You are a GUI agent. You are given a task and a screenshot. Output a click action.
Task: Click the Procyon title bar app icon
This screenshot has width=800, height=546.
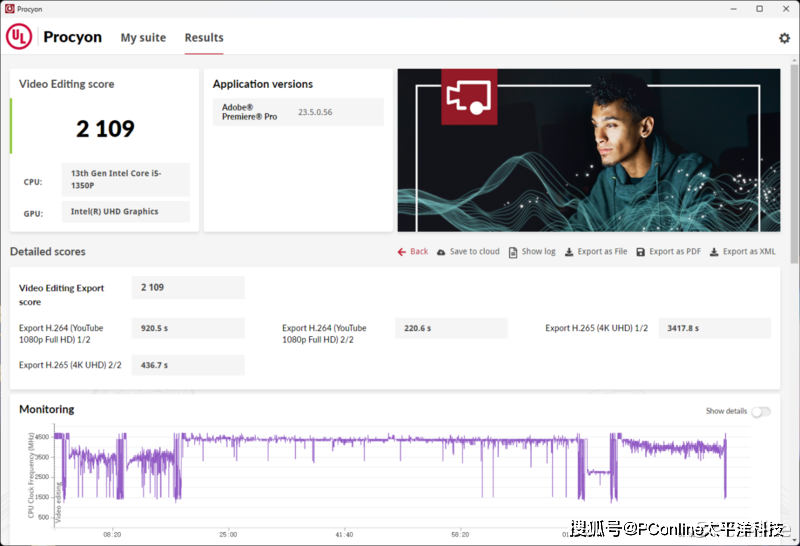pyautogui.click(x=9, y=8)
